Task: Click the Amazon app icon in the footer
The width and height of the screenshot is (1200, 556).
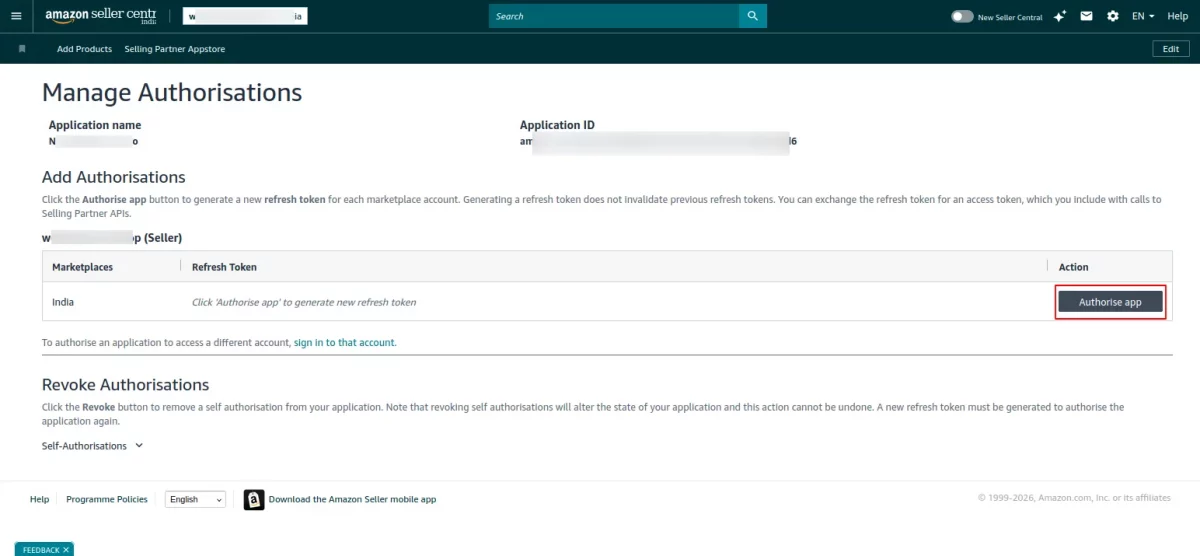Action: click(254, 499)
